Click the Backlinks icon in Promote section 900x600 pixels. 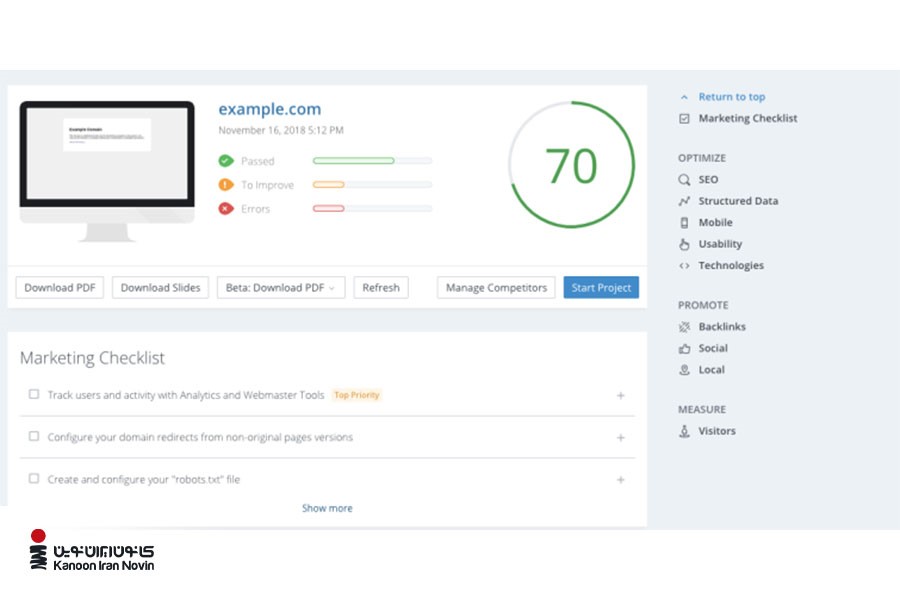click(684, 327)
